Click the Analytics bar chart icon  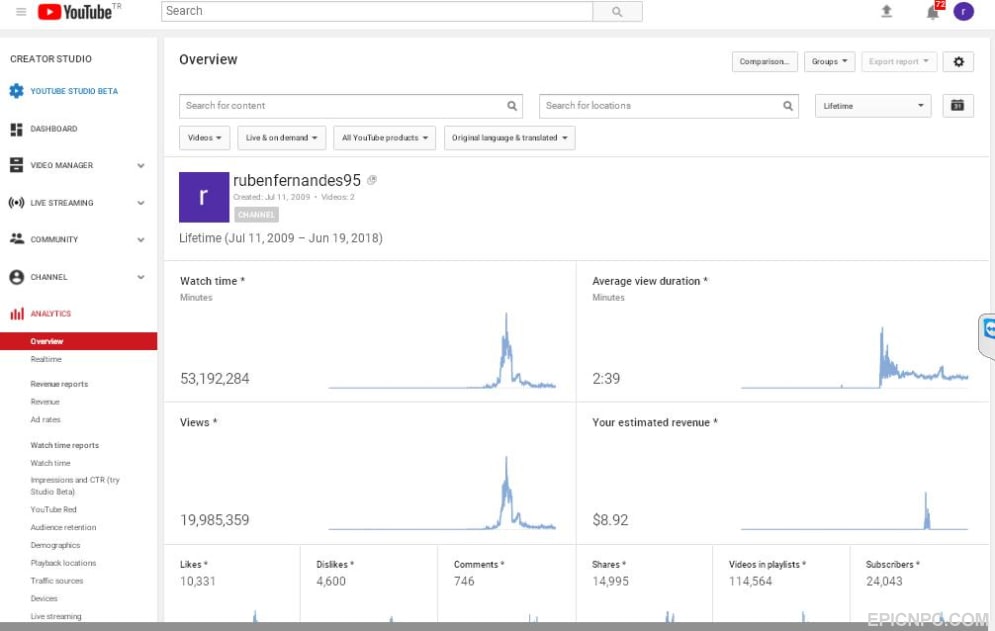tap(16, 314)
